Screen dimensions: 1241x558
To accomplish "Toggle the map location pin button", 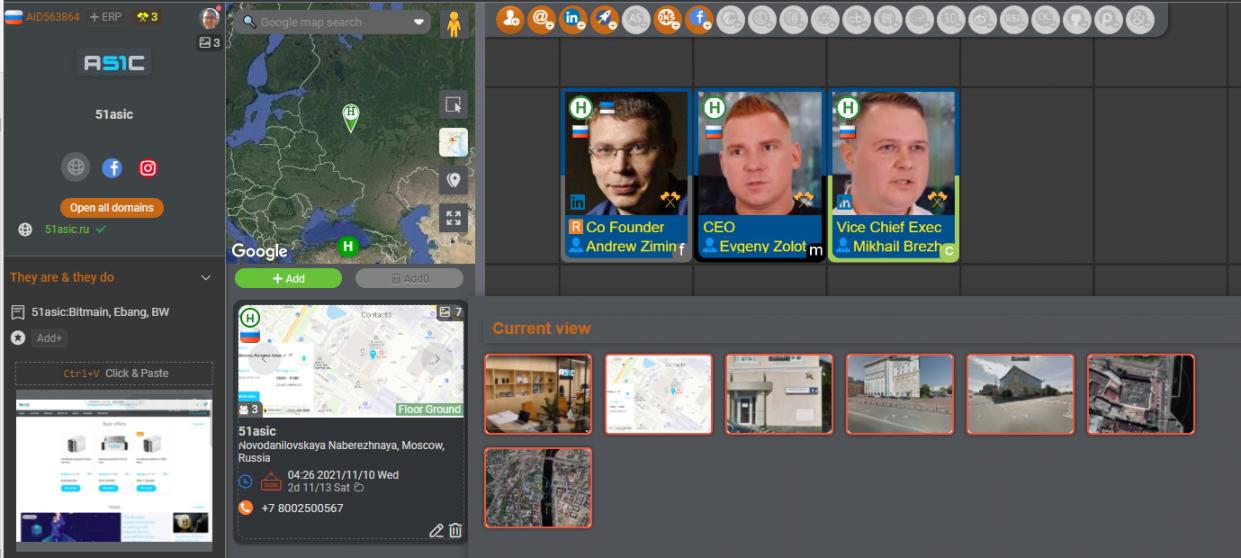I will coord(453,180).
